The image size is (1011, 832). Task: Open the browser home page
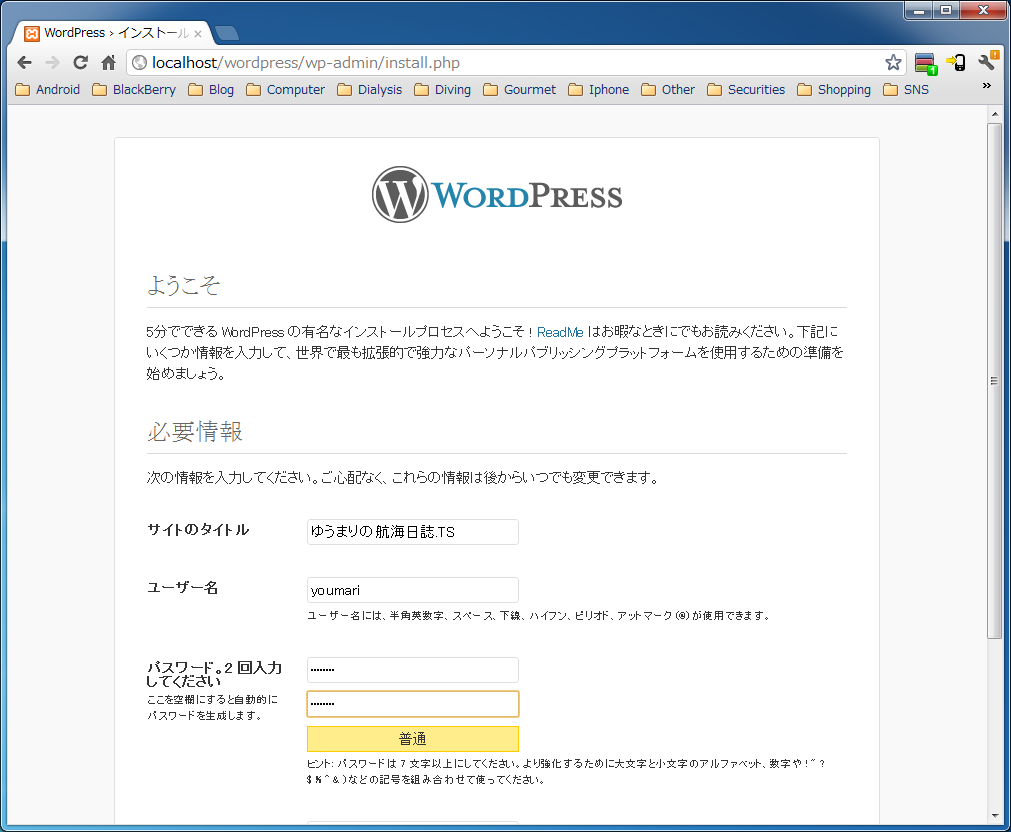coord(108,63)
